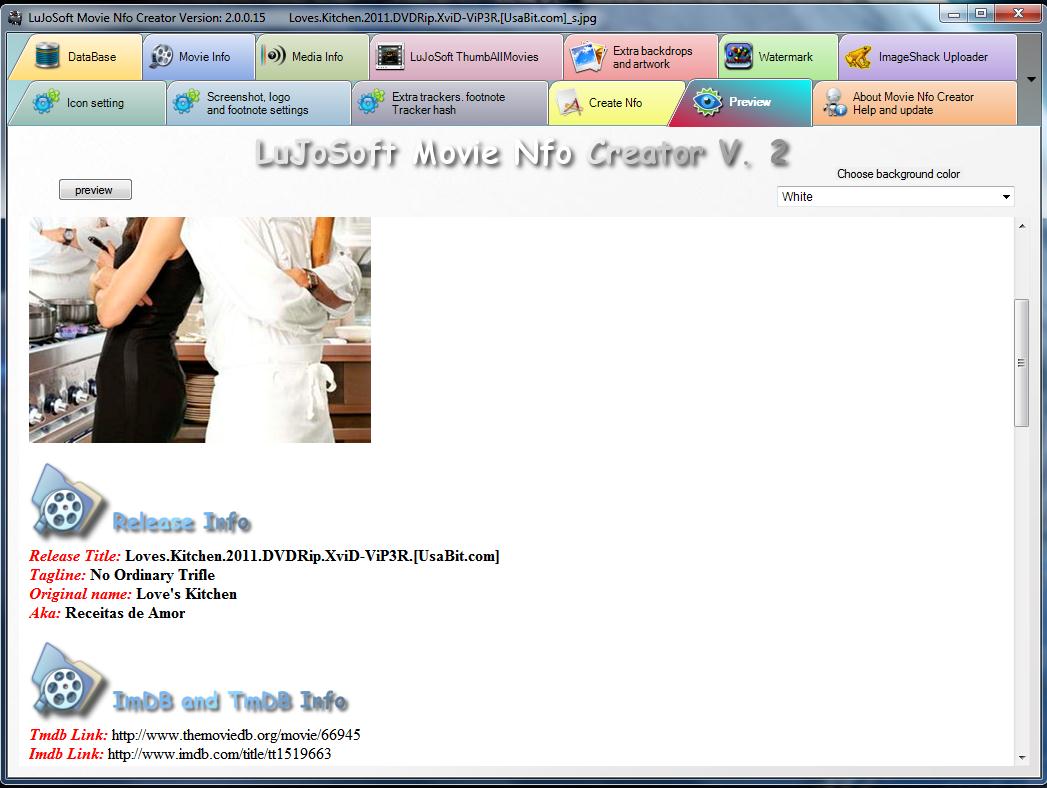This screenshot has height=788, width=1047.
Task: Click the movie poster image
Action: (x=200, y=329)
